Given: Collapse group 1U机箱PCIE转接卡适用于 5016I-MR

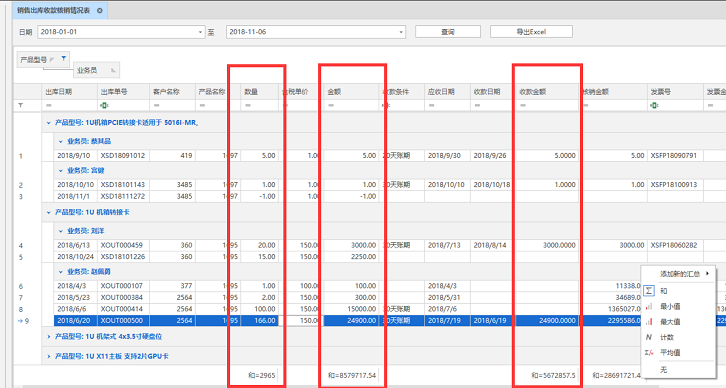Looking at the screenshot, I should tap(48, 123).
